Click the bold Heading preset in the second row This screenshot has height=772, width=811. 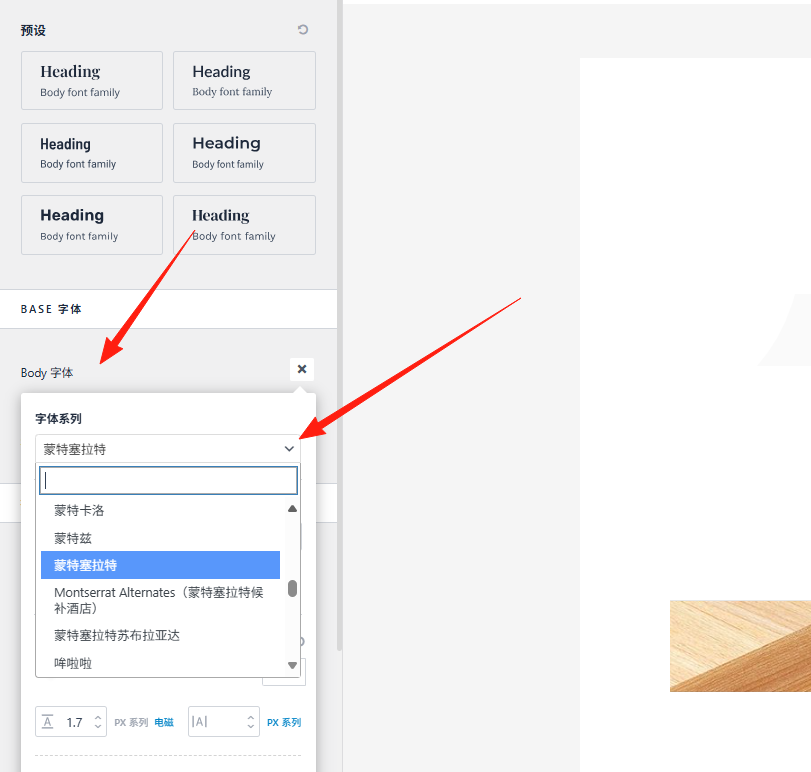[x=244, y=153]
